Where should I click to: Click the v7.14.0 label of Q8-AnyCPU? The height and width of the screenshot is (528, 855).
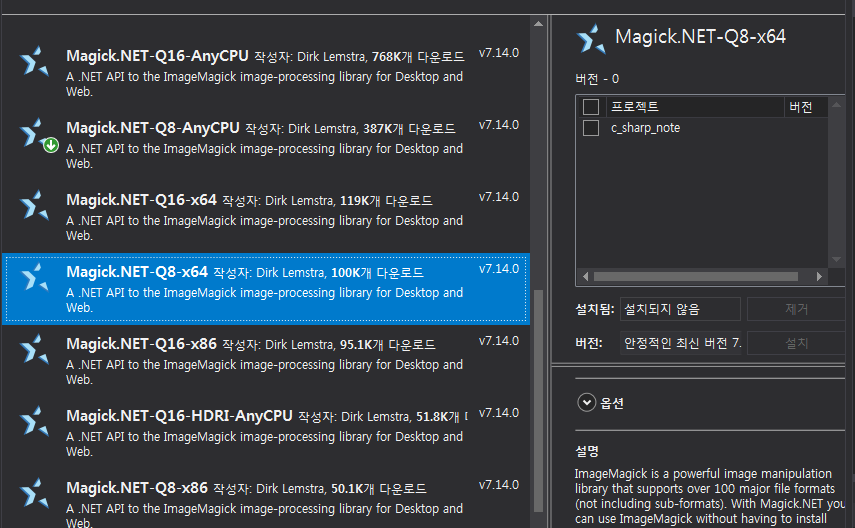click(499, 125)
